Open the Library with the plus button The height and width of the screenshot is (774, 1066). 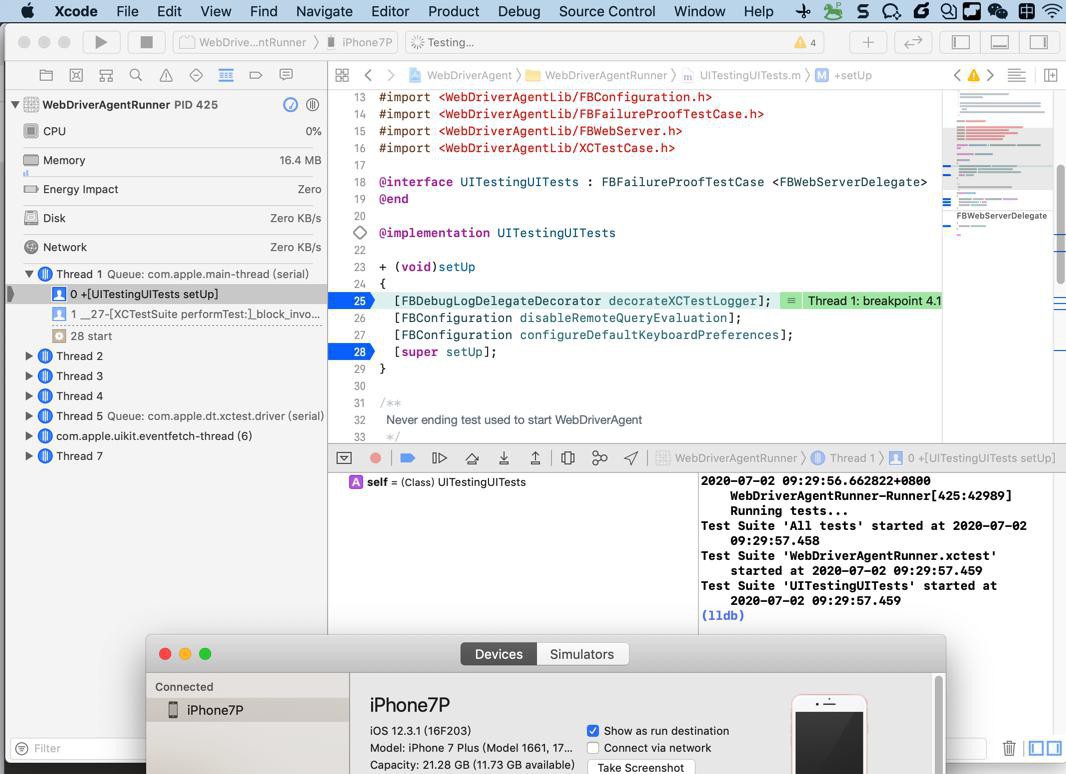click(868, 42)
